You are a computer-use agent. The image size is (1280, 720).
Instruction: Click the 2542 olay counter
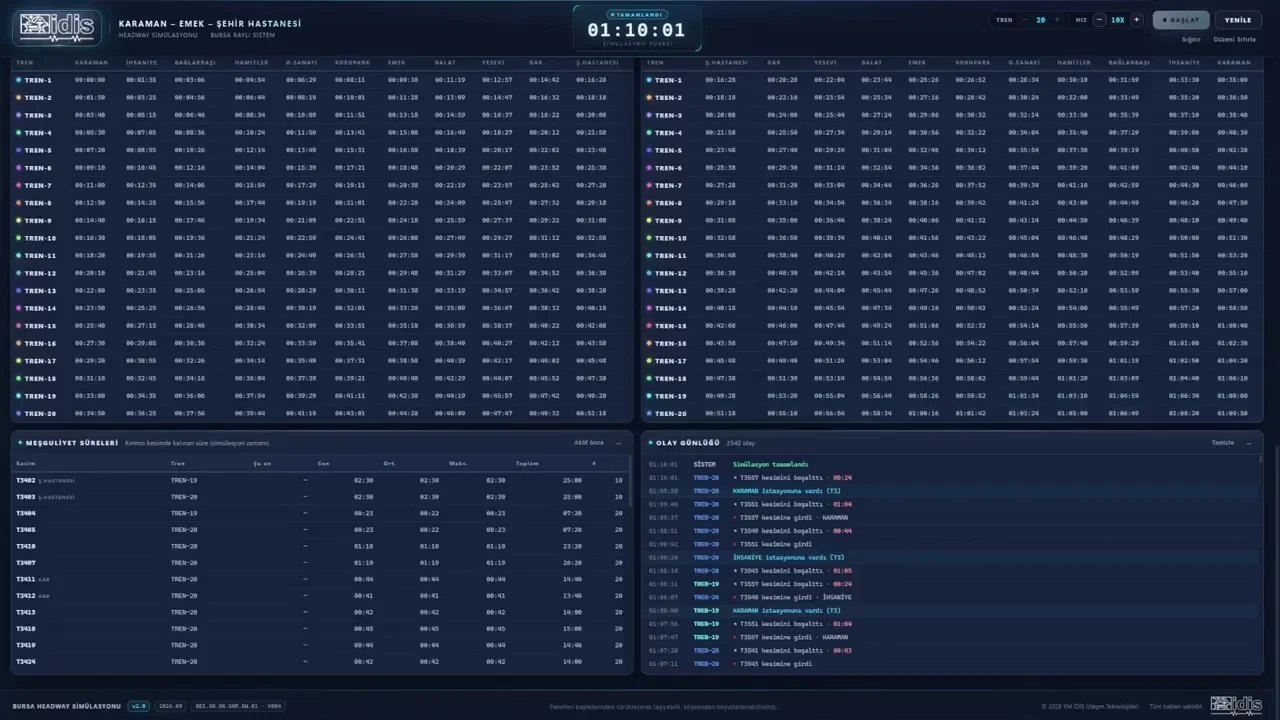click(x=741, y=442)
